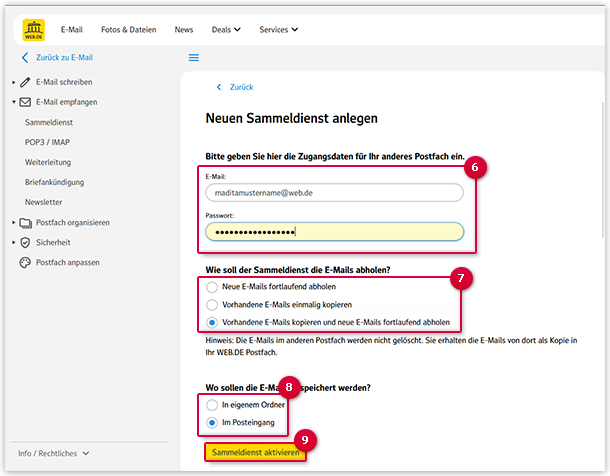Click the folder icon for Postfach organisieren

26,223
